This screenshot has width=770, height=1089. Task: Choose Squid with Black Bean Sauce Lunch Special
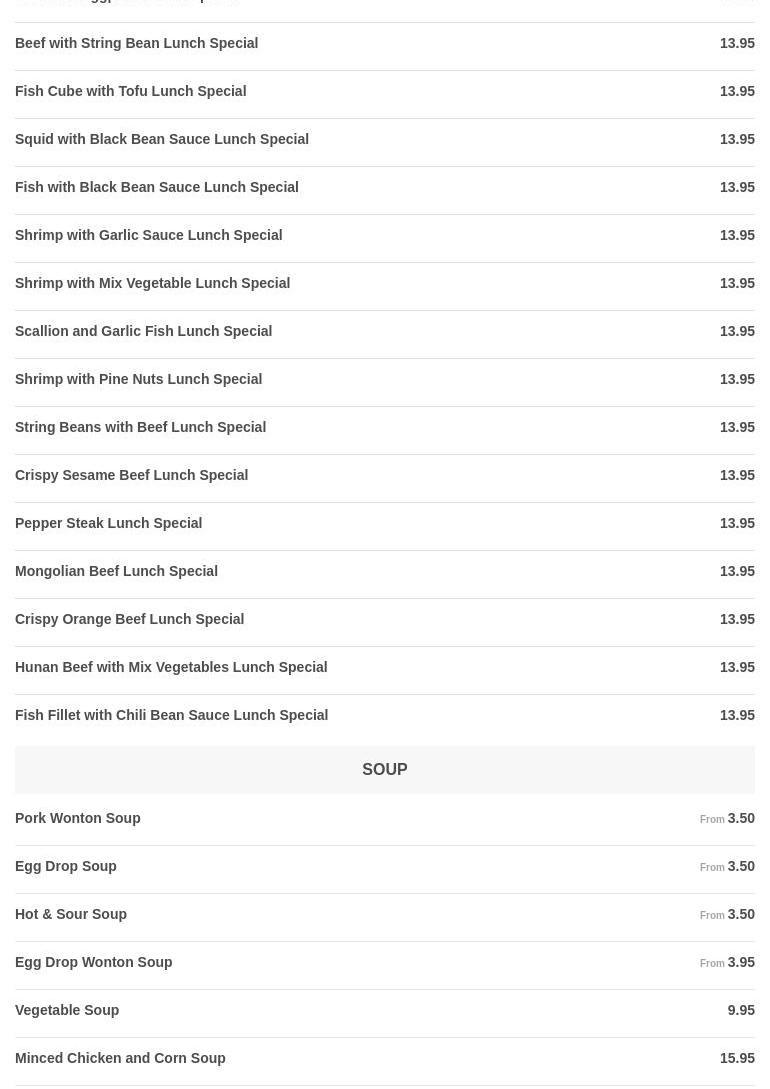click(162, 139)
